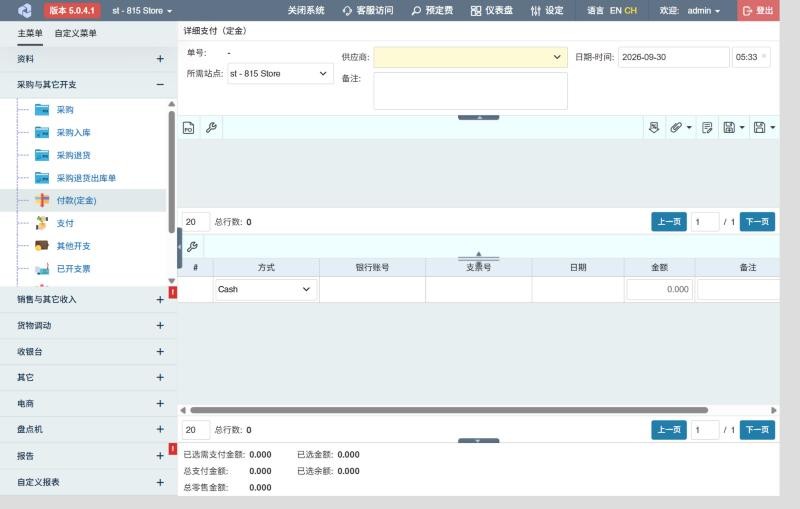This screenshot has height=509, width=800.
Task: Expand the 报告 section
Action: pyautogui.click(x=160, y=456)
